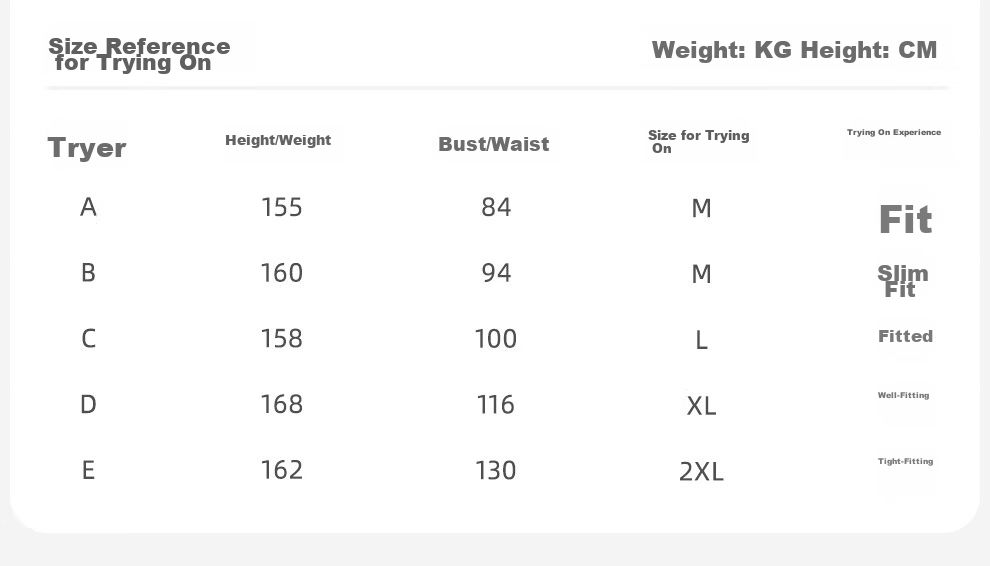Select size 2XL for tryer E

click(701, 471)
